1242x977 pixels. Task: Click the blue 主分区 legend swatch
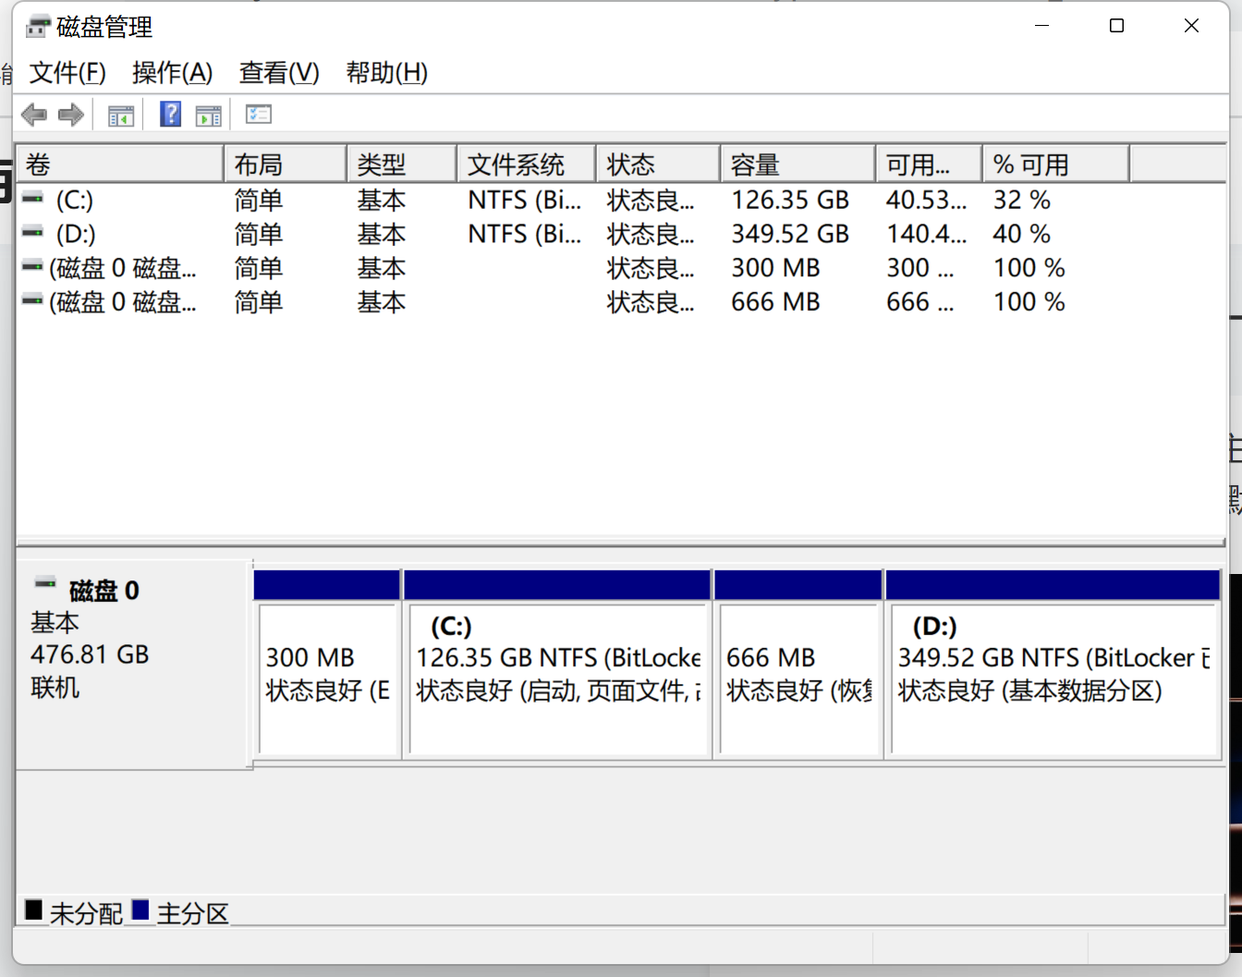141,910
